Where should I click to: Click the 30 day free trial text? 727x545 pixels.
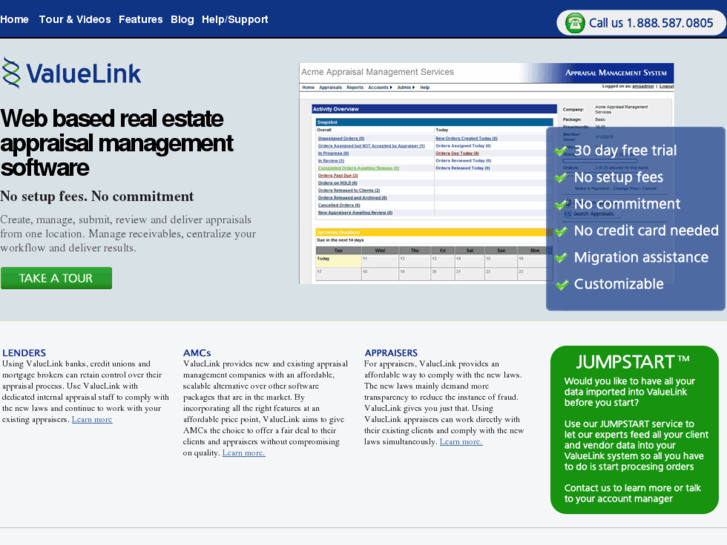click(625, 150)
